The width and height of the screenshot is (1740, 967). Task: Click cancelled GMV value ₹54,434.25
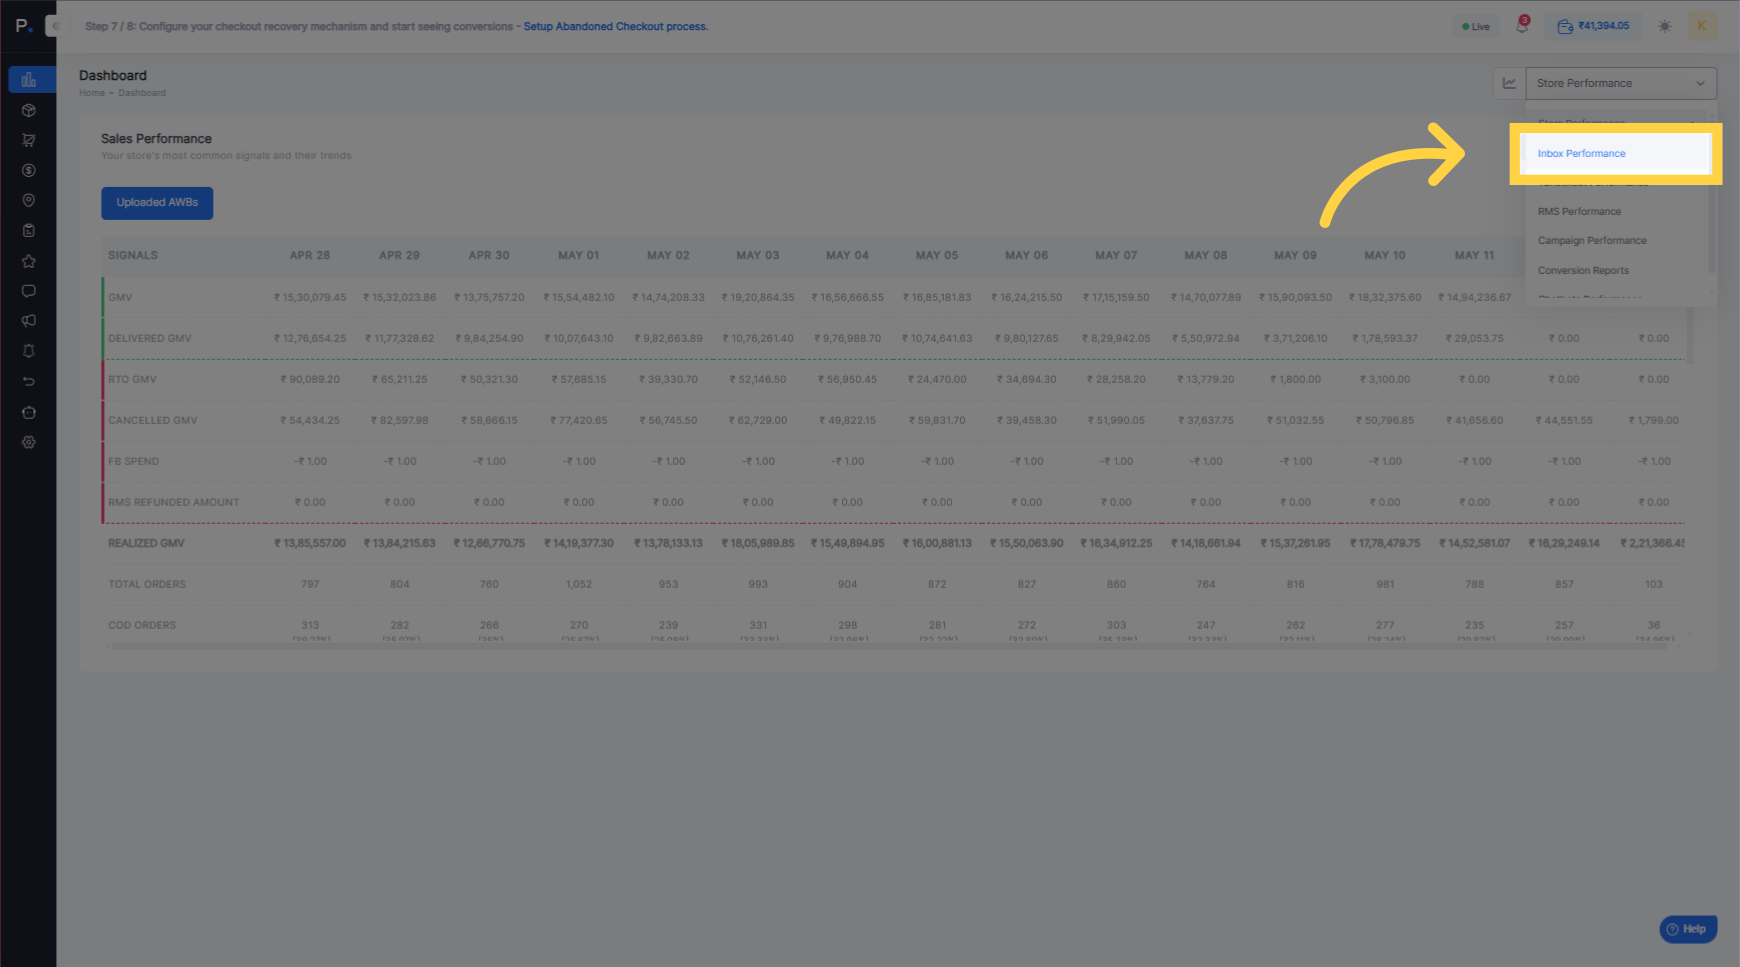pos(310,421)
